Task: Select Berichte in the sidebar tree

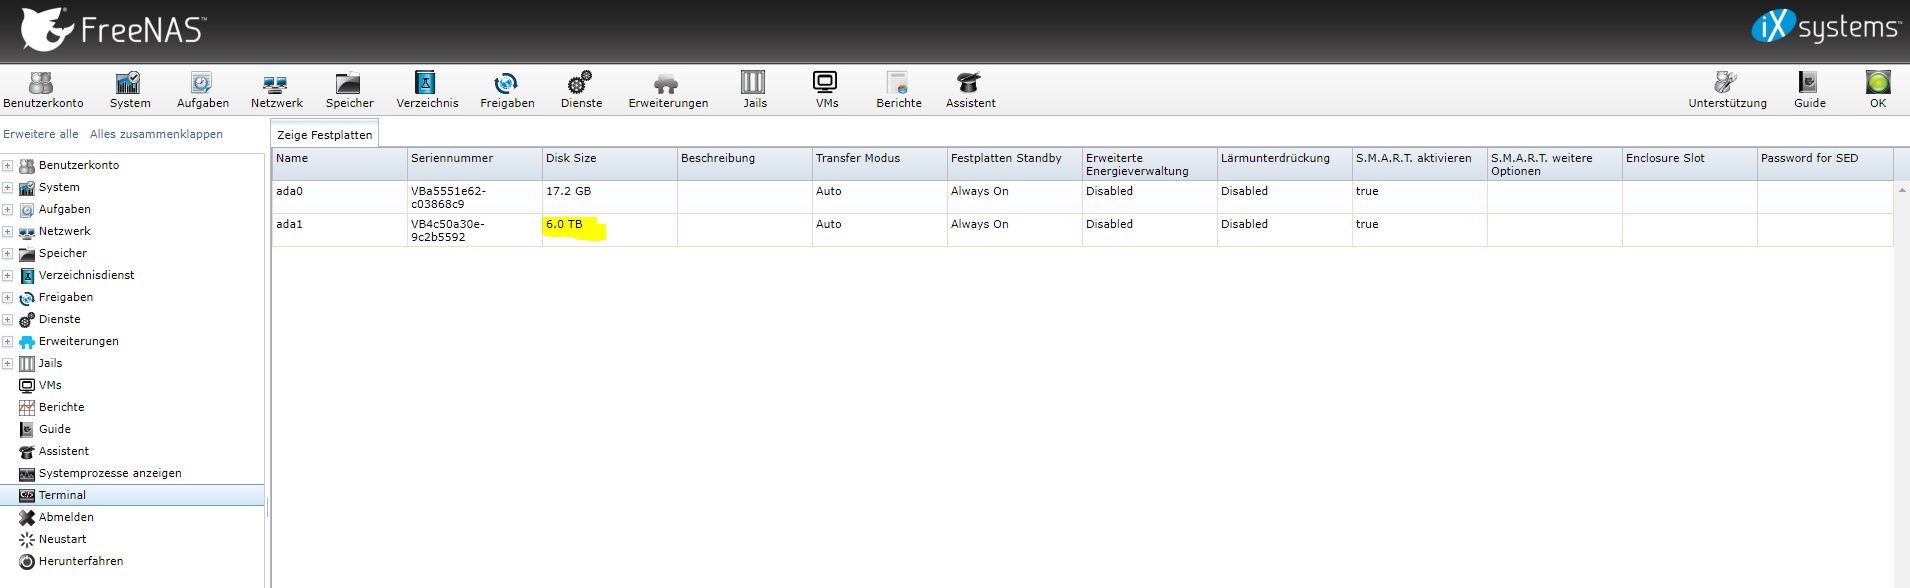Action: tap(61, 407)
